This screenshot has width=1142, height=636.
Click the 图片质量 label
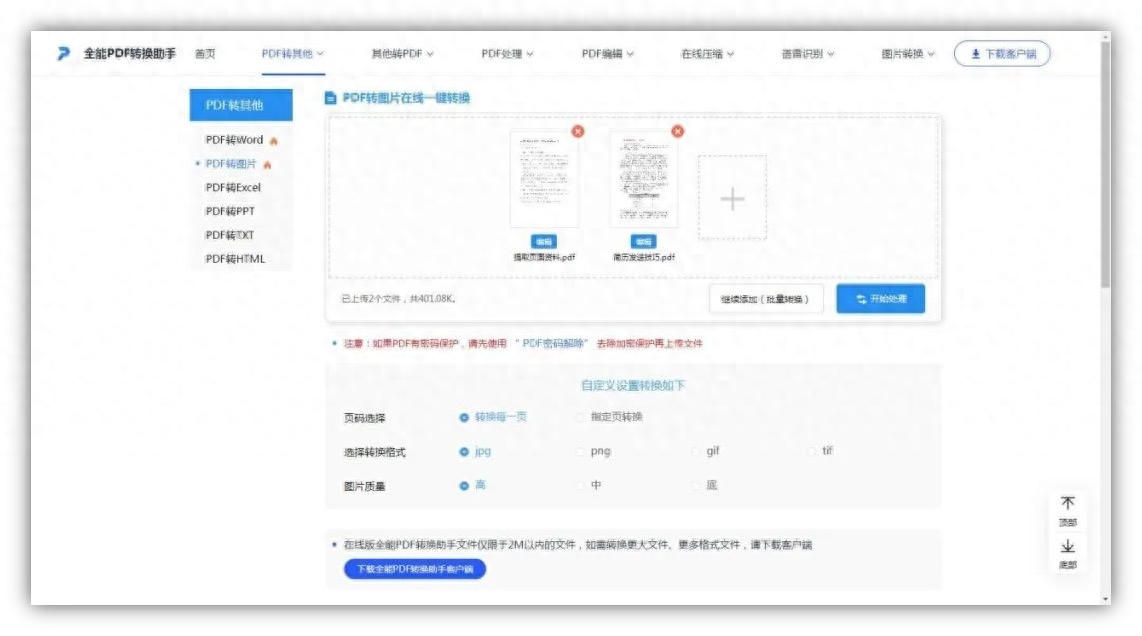tap(364, 487)
